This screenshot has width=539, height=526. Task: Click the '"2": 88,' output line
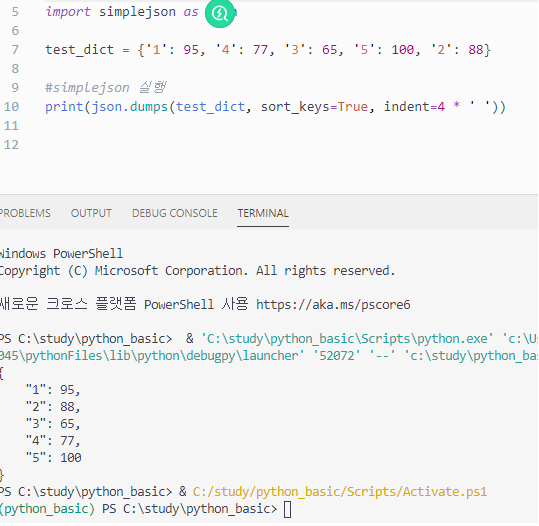[53, 407]
